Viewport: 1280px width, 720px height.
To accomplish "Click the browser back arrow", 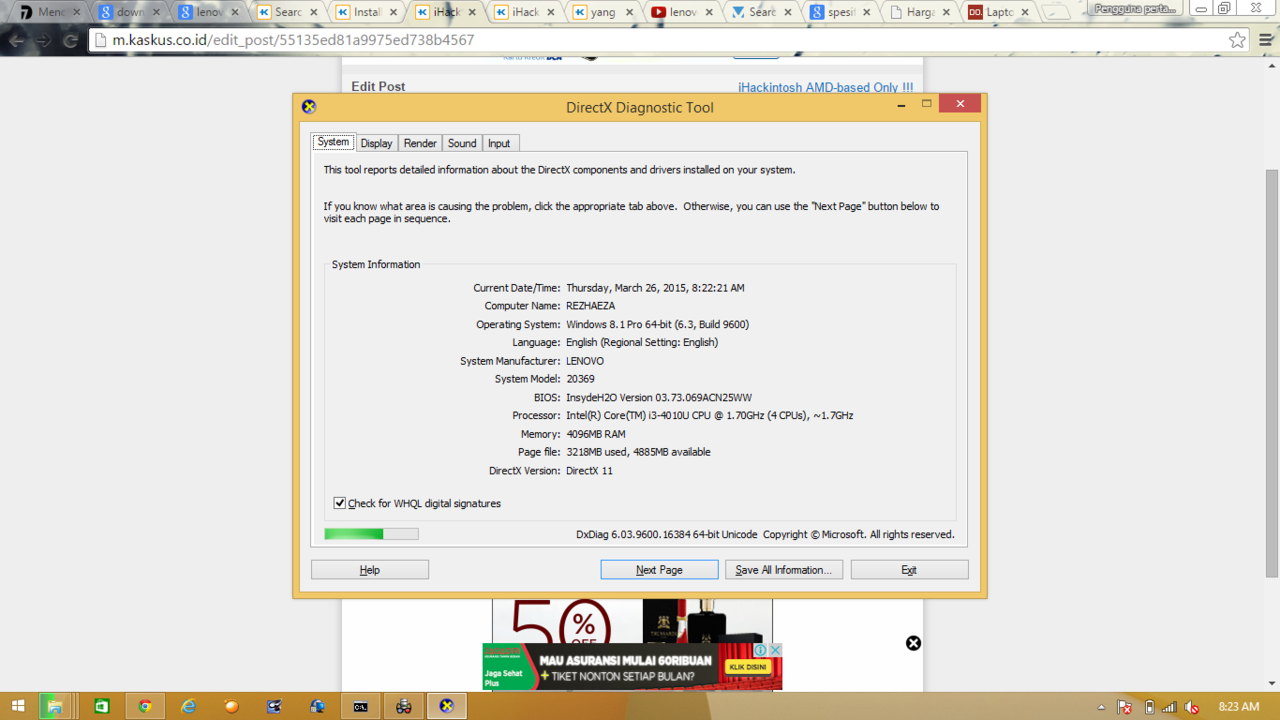I will (17, 41).
